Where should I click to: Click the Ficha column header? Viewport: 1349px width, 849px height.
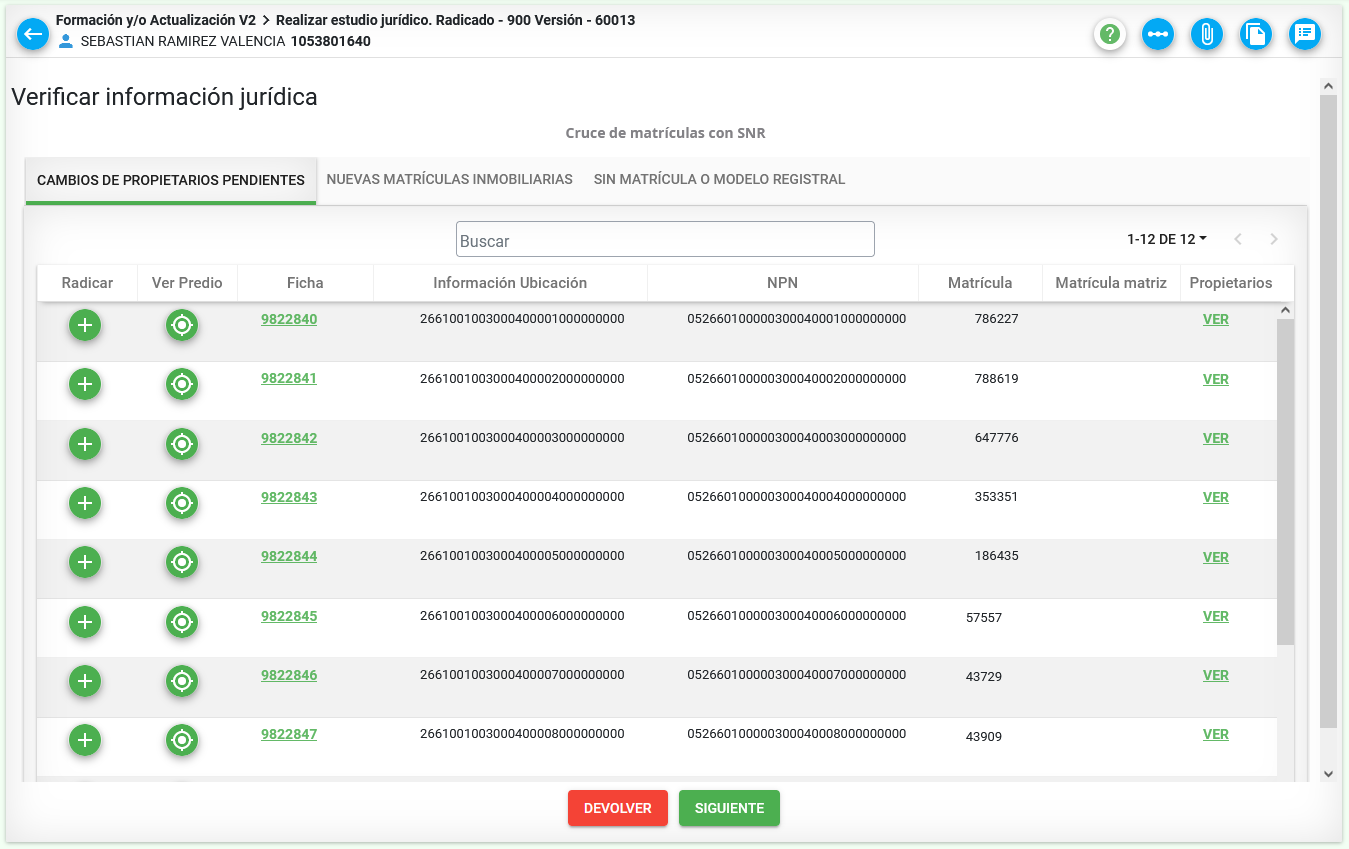tap(305, 283)
